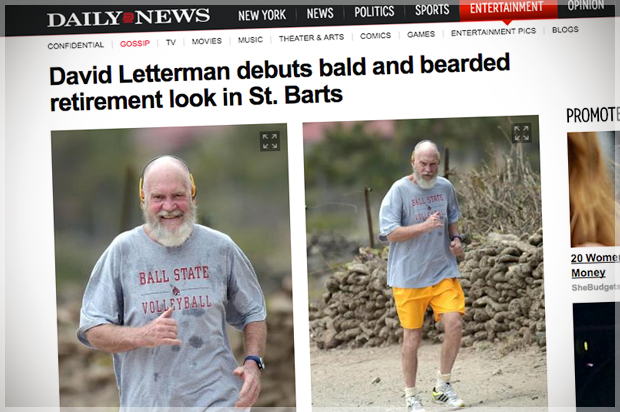
Task: Expand the right jogging photo fullscreen
Action: click(x=521, y=133)
